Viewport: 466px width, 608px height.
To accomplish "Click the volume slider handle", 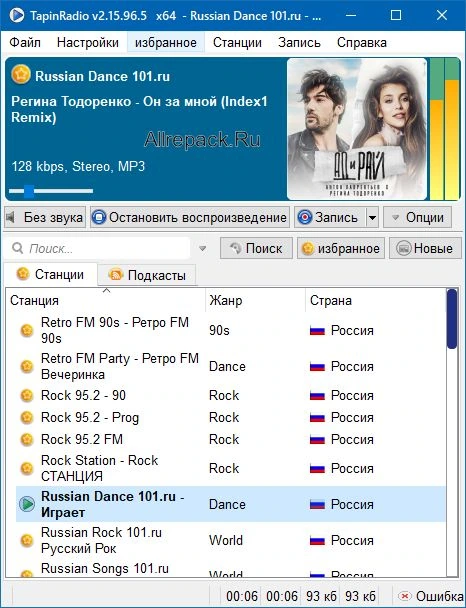I will tap(29, 191).
